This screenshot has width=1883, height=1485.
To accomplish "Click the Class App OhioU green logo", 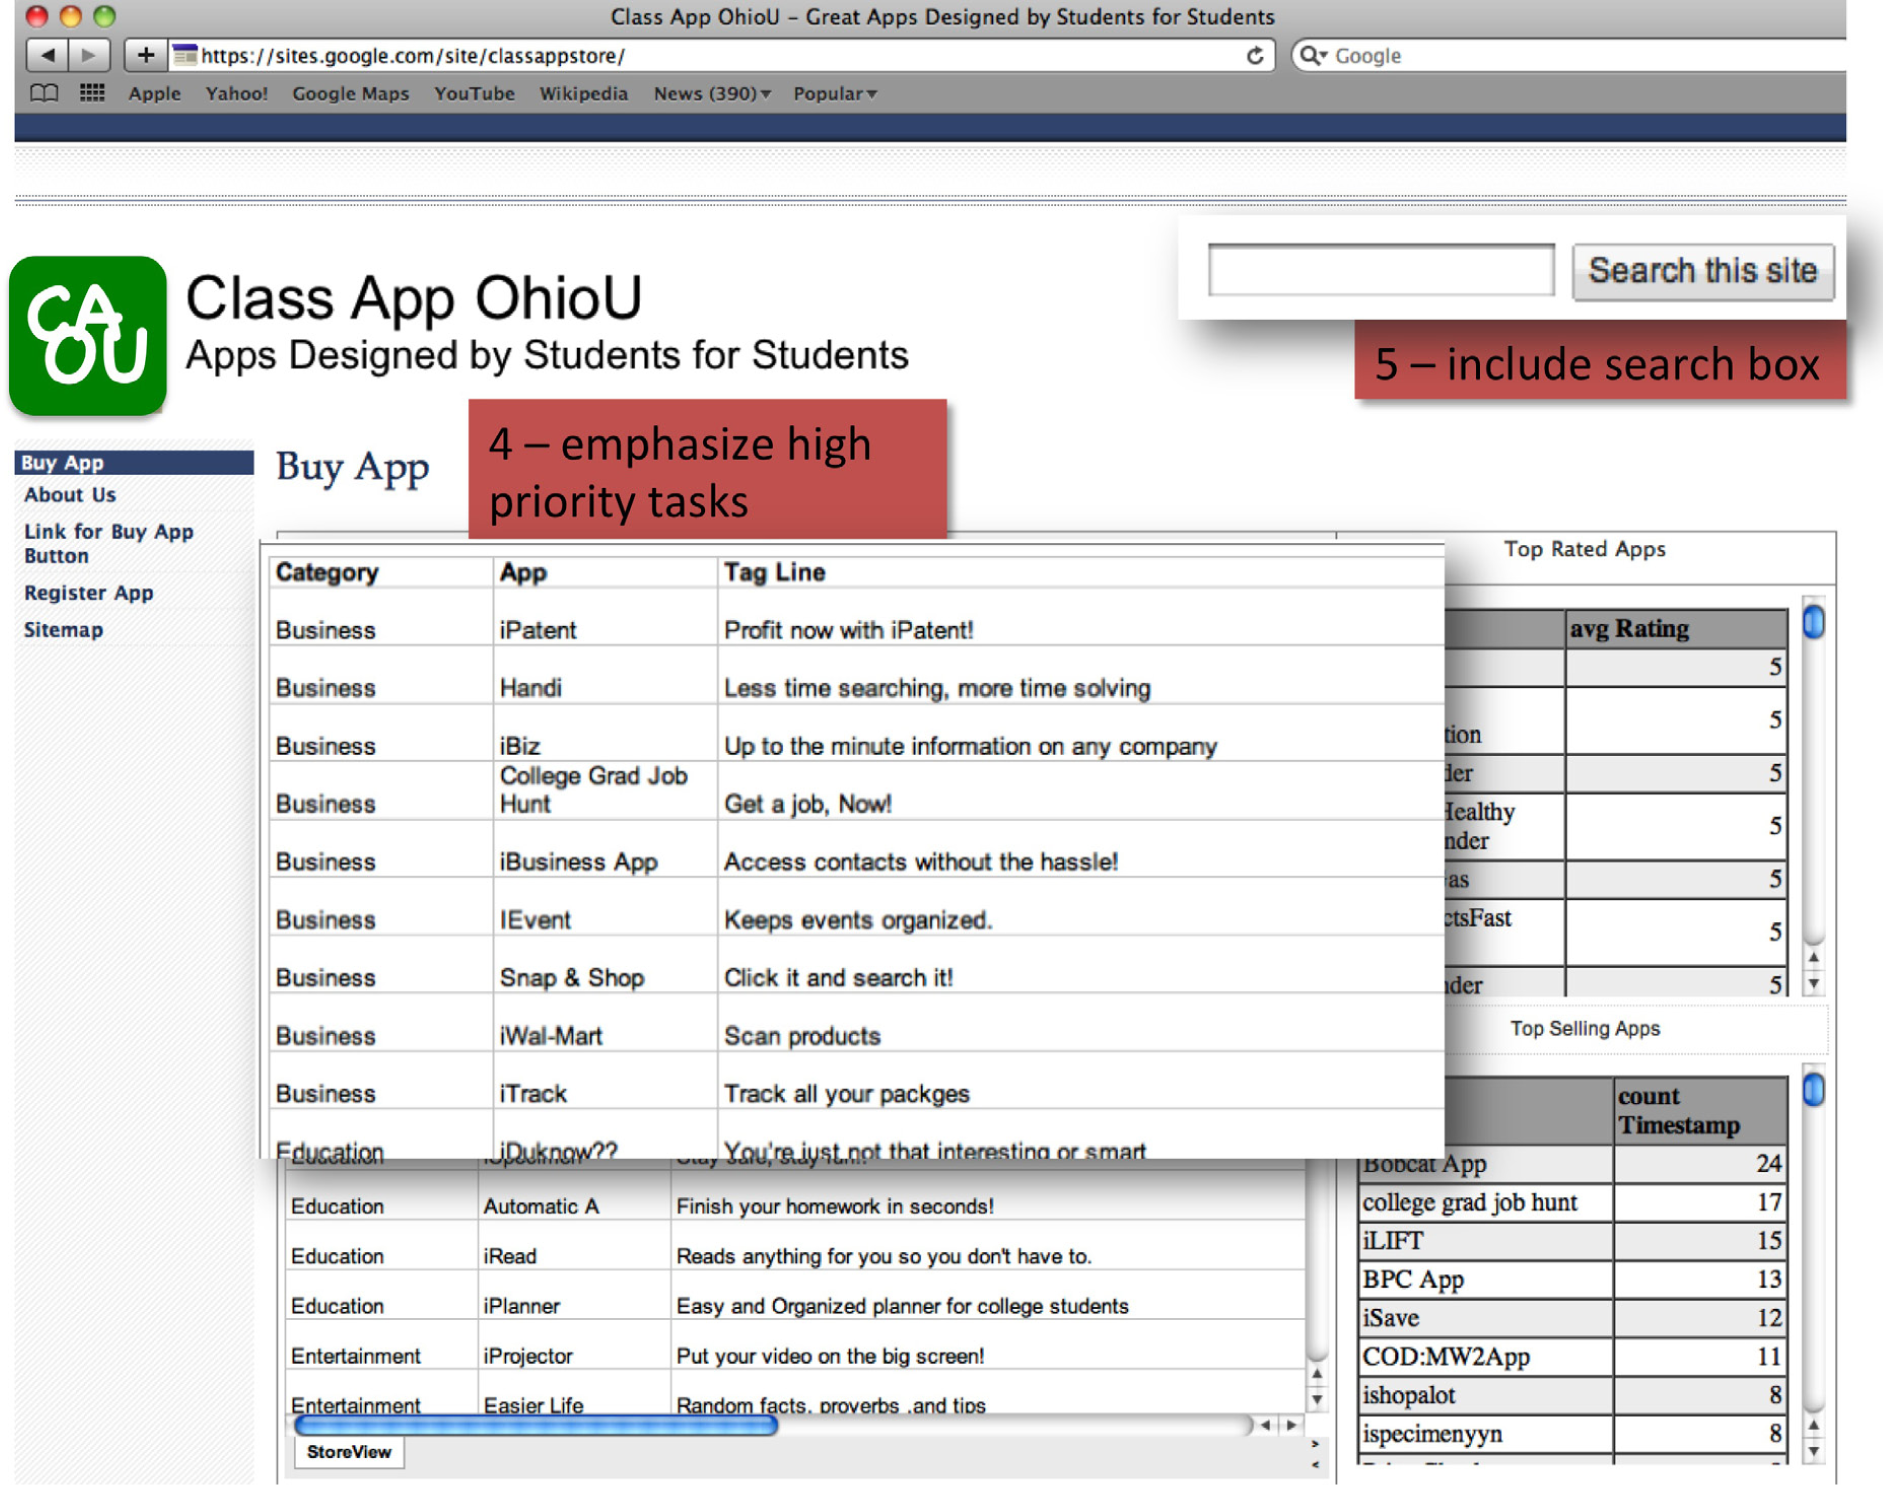I will point(88,335).
